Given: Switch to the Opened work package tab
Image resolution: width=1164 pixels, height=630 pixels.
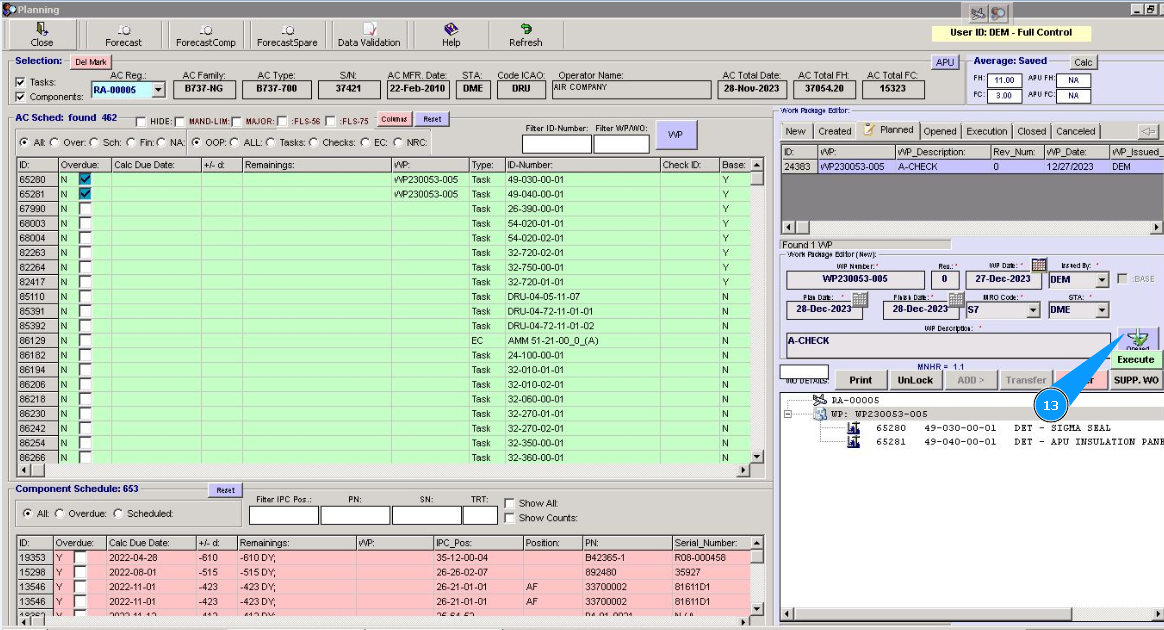Looking at the screenshot, I should [x=939, y=131].
